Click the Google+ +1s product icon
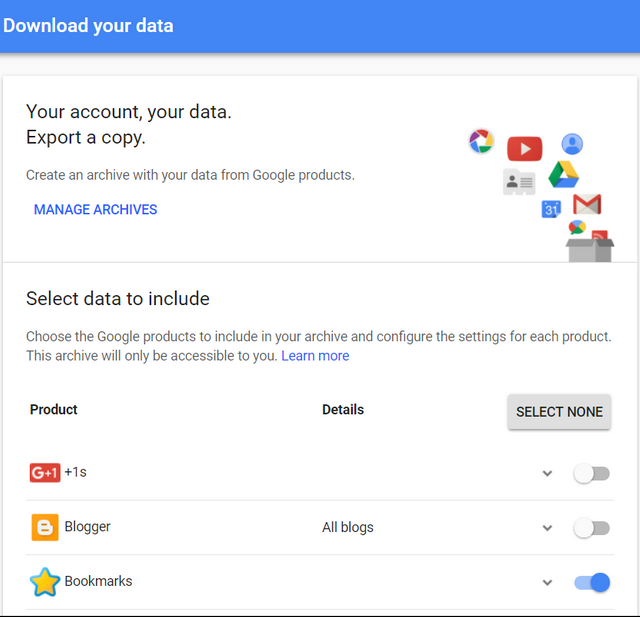The image size is (640, 617). click(45, 472)
